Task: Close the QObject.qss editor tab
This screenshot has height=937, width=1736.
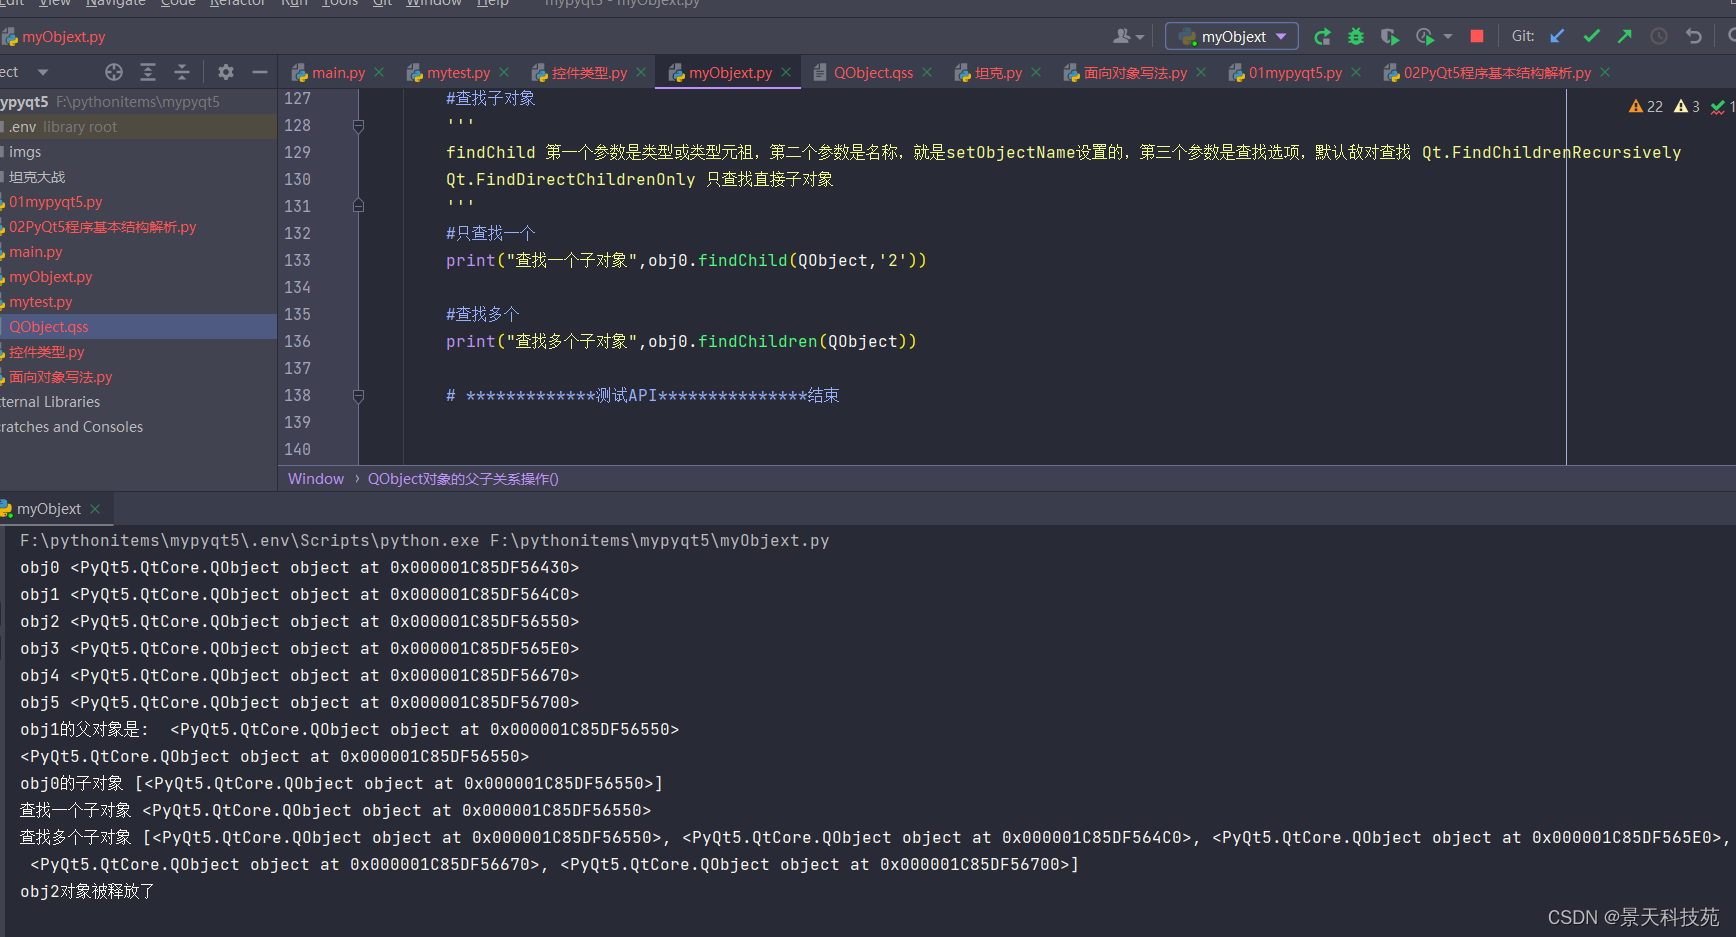Action: 927,72
